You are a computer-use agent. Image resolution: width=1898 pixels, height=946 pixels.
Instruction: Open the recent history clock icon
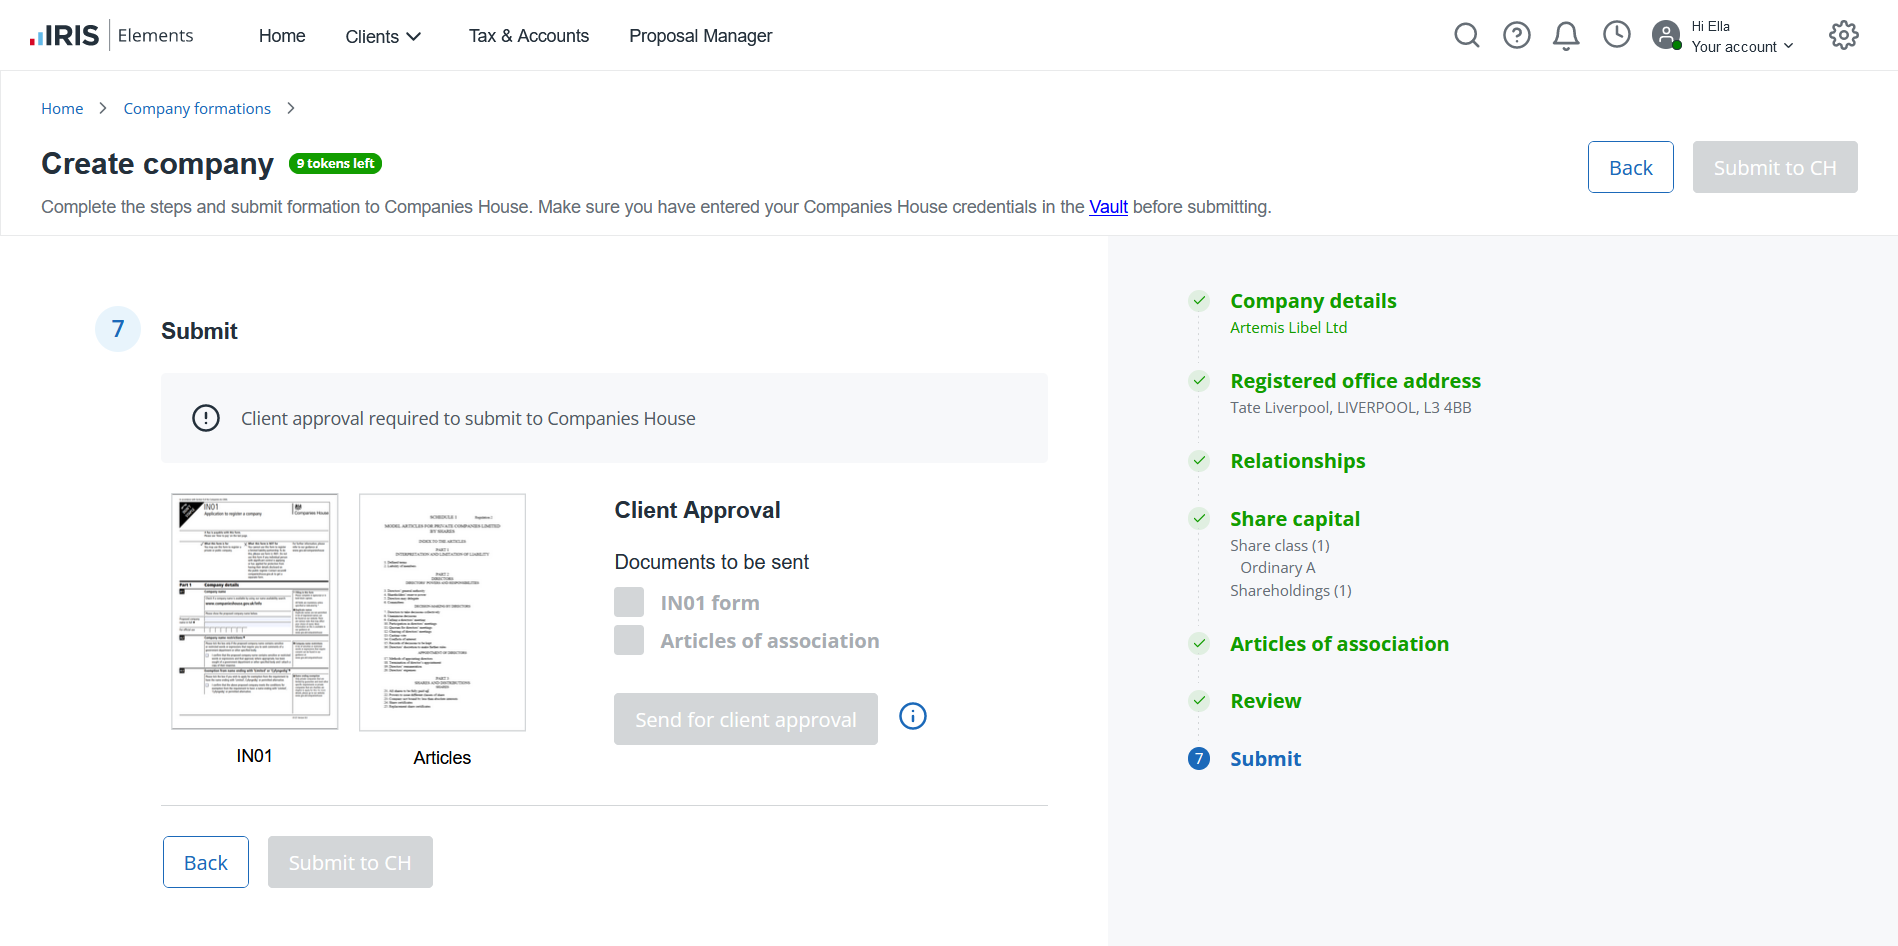[x=1616, y=35]
